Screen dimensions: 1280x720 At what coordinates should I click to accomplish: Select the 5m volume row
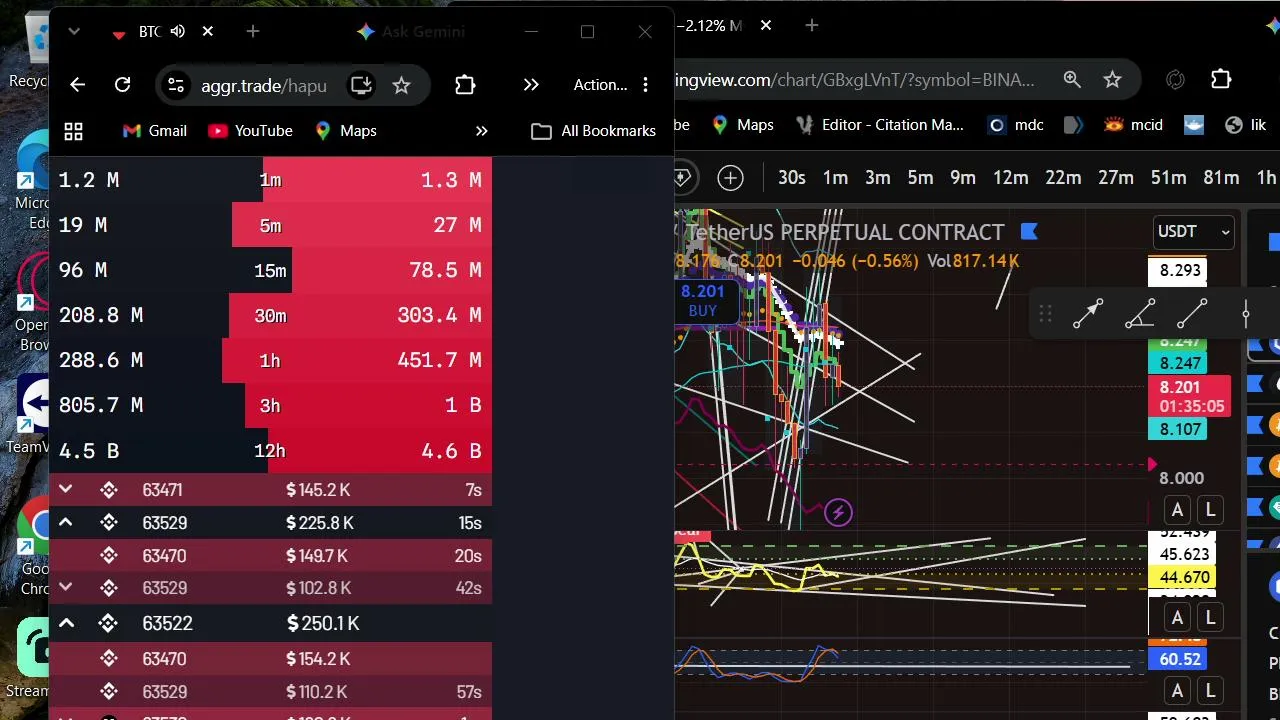[x=270, y=225]
